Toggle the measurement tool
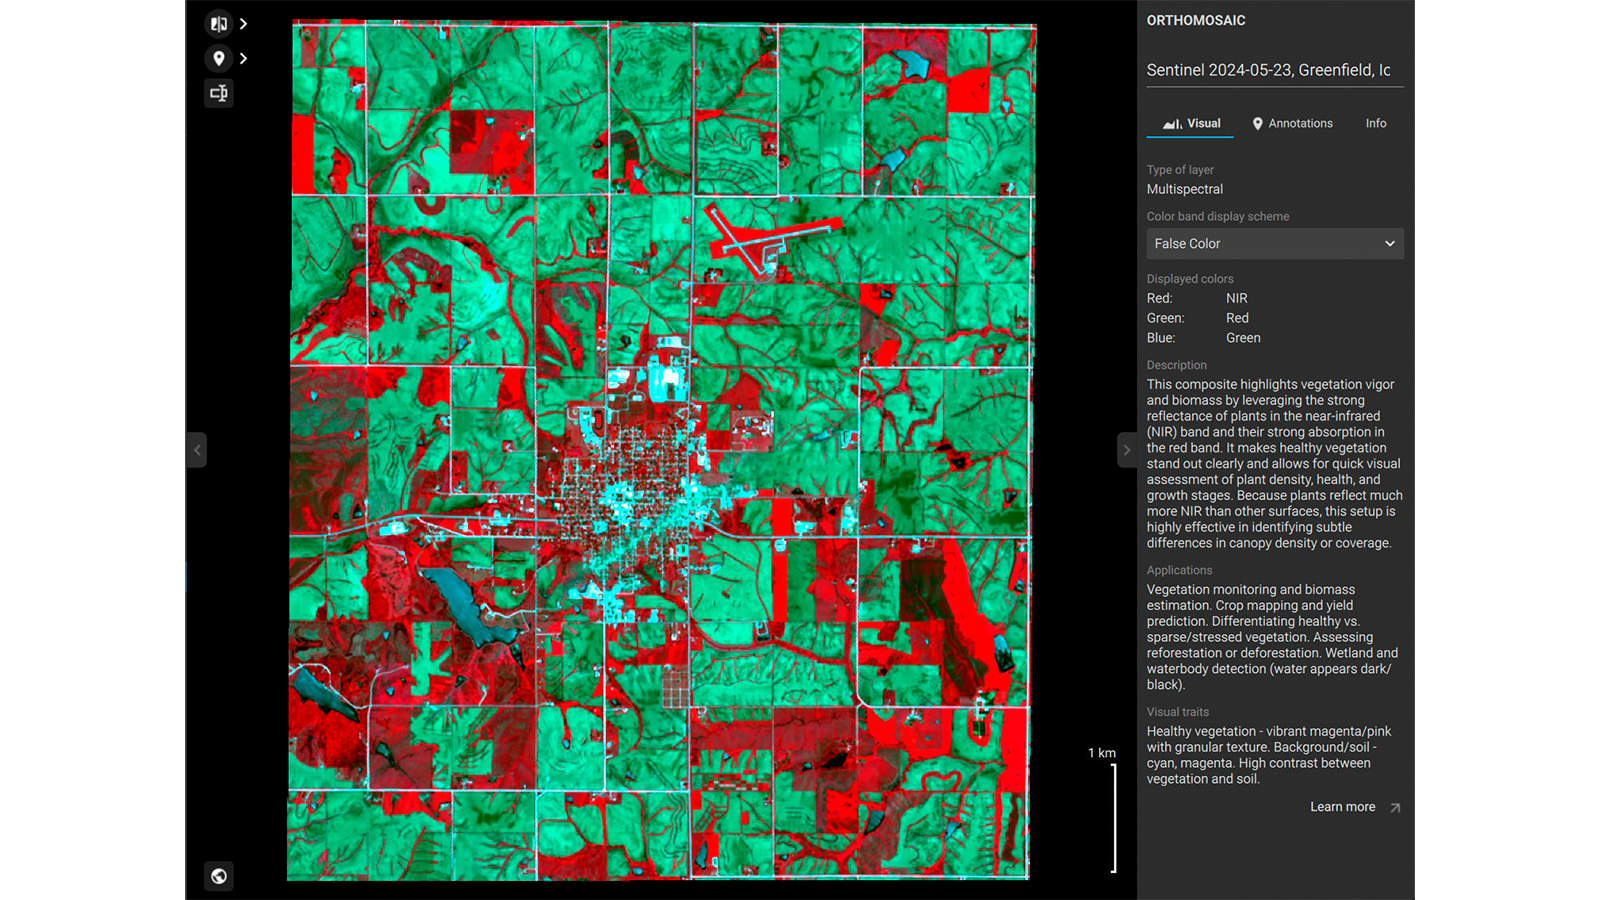Viewport: 1600px width, 900px height. pyautogui.click(x=219, y=93)
